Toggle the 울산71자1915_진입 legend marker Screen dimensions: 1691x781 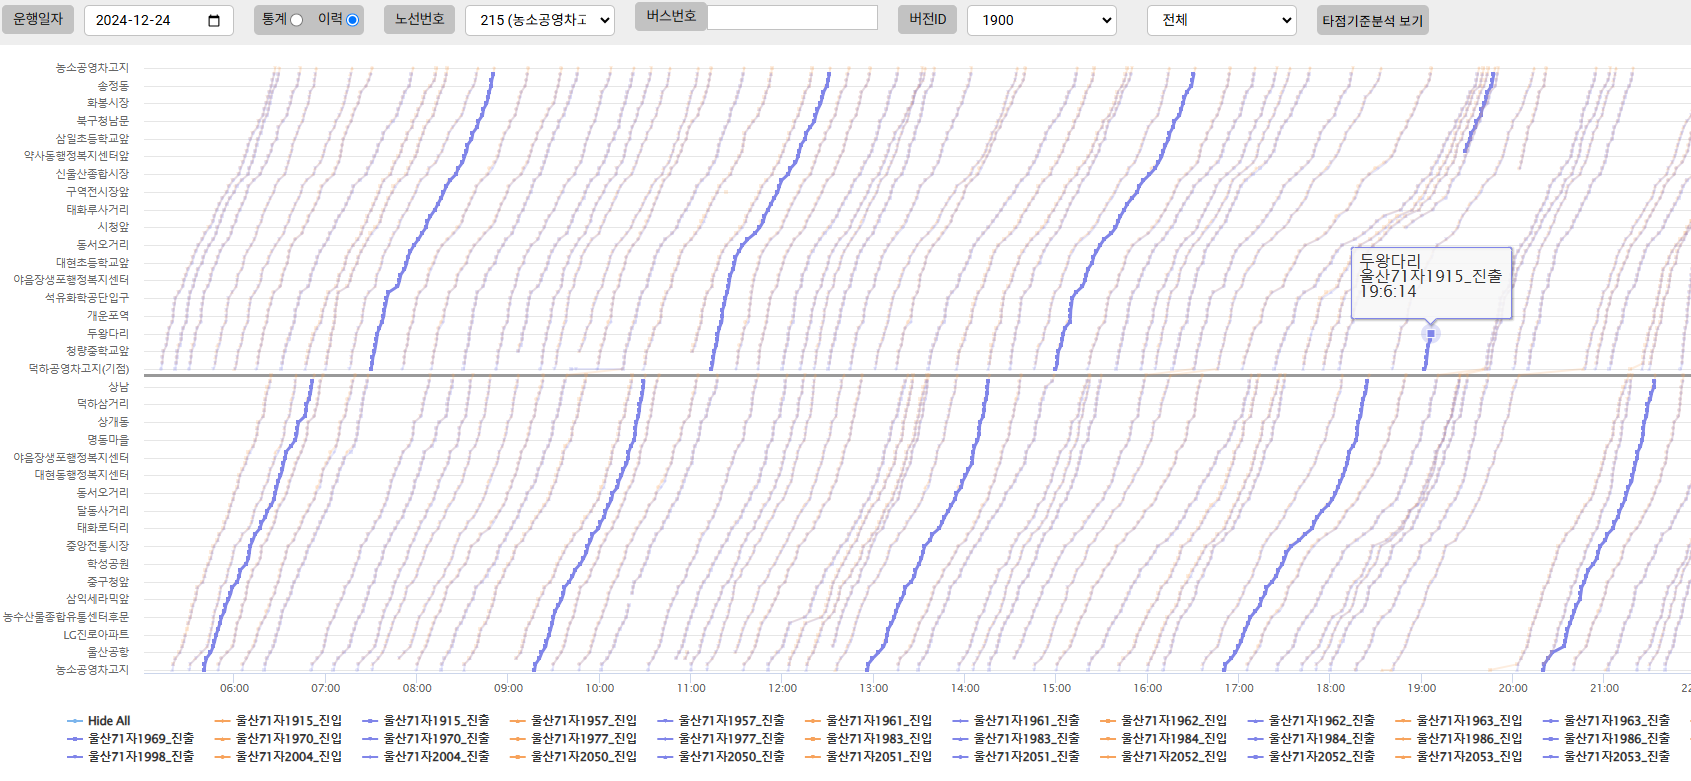point(223,721)
